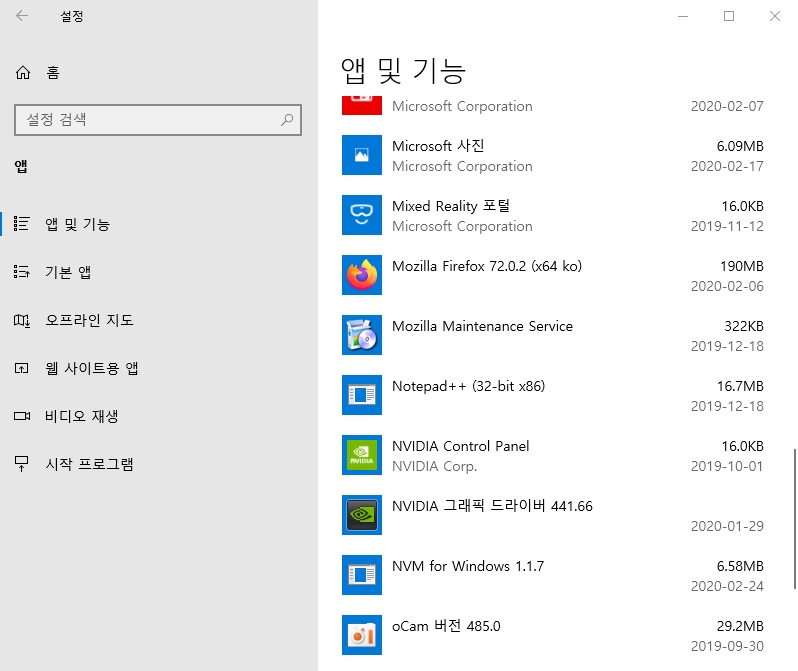The height and width of the screenshot is (671, 798).
Task: Click the 설정 검색 search field
Action: click(x=145, y=120)
